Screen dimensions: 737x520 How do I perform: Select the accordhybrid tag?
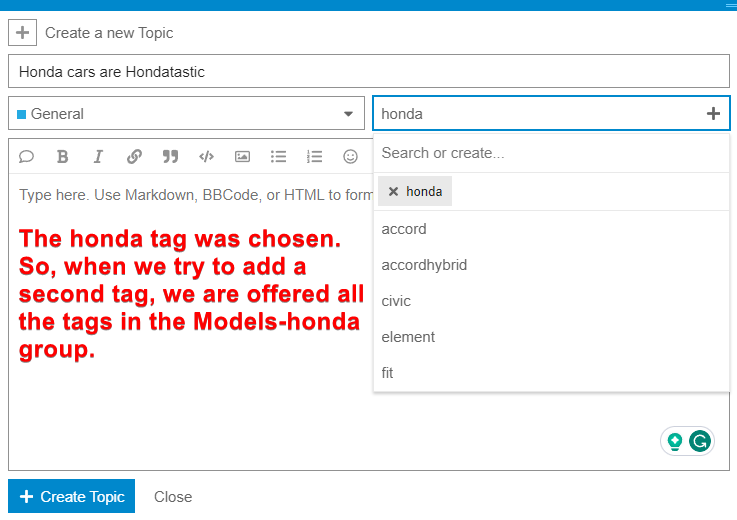coord(551,265)
